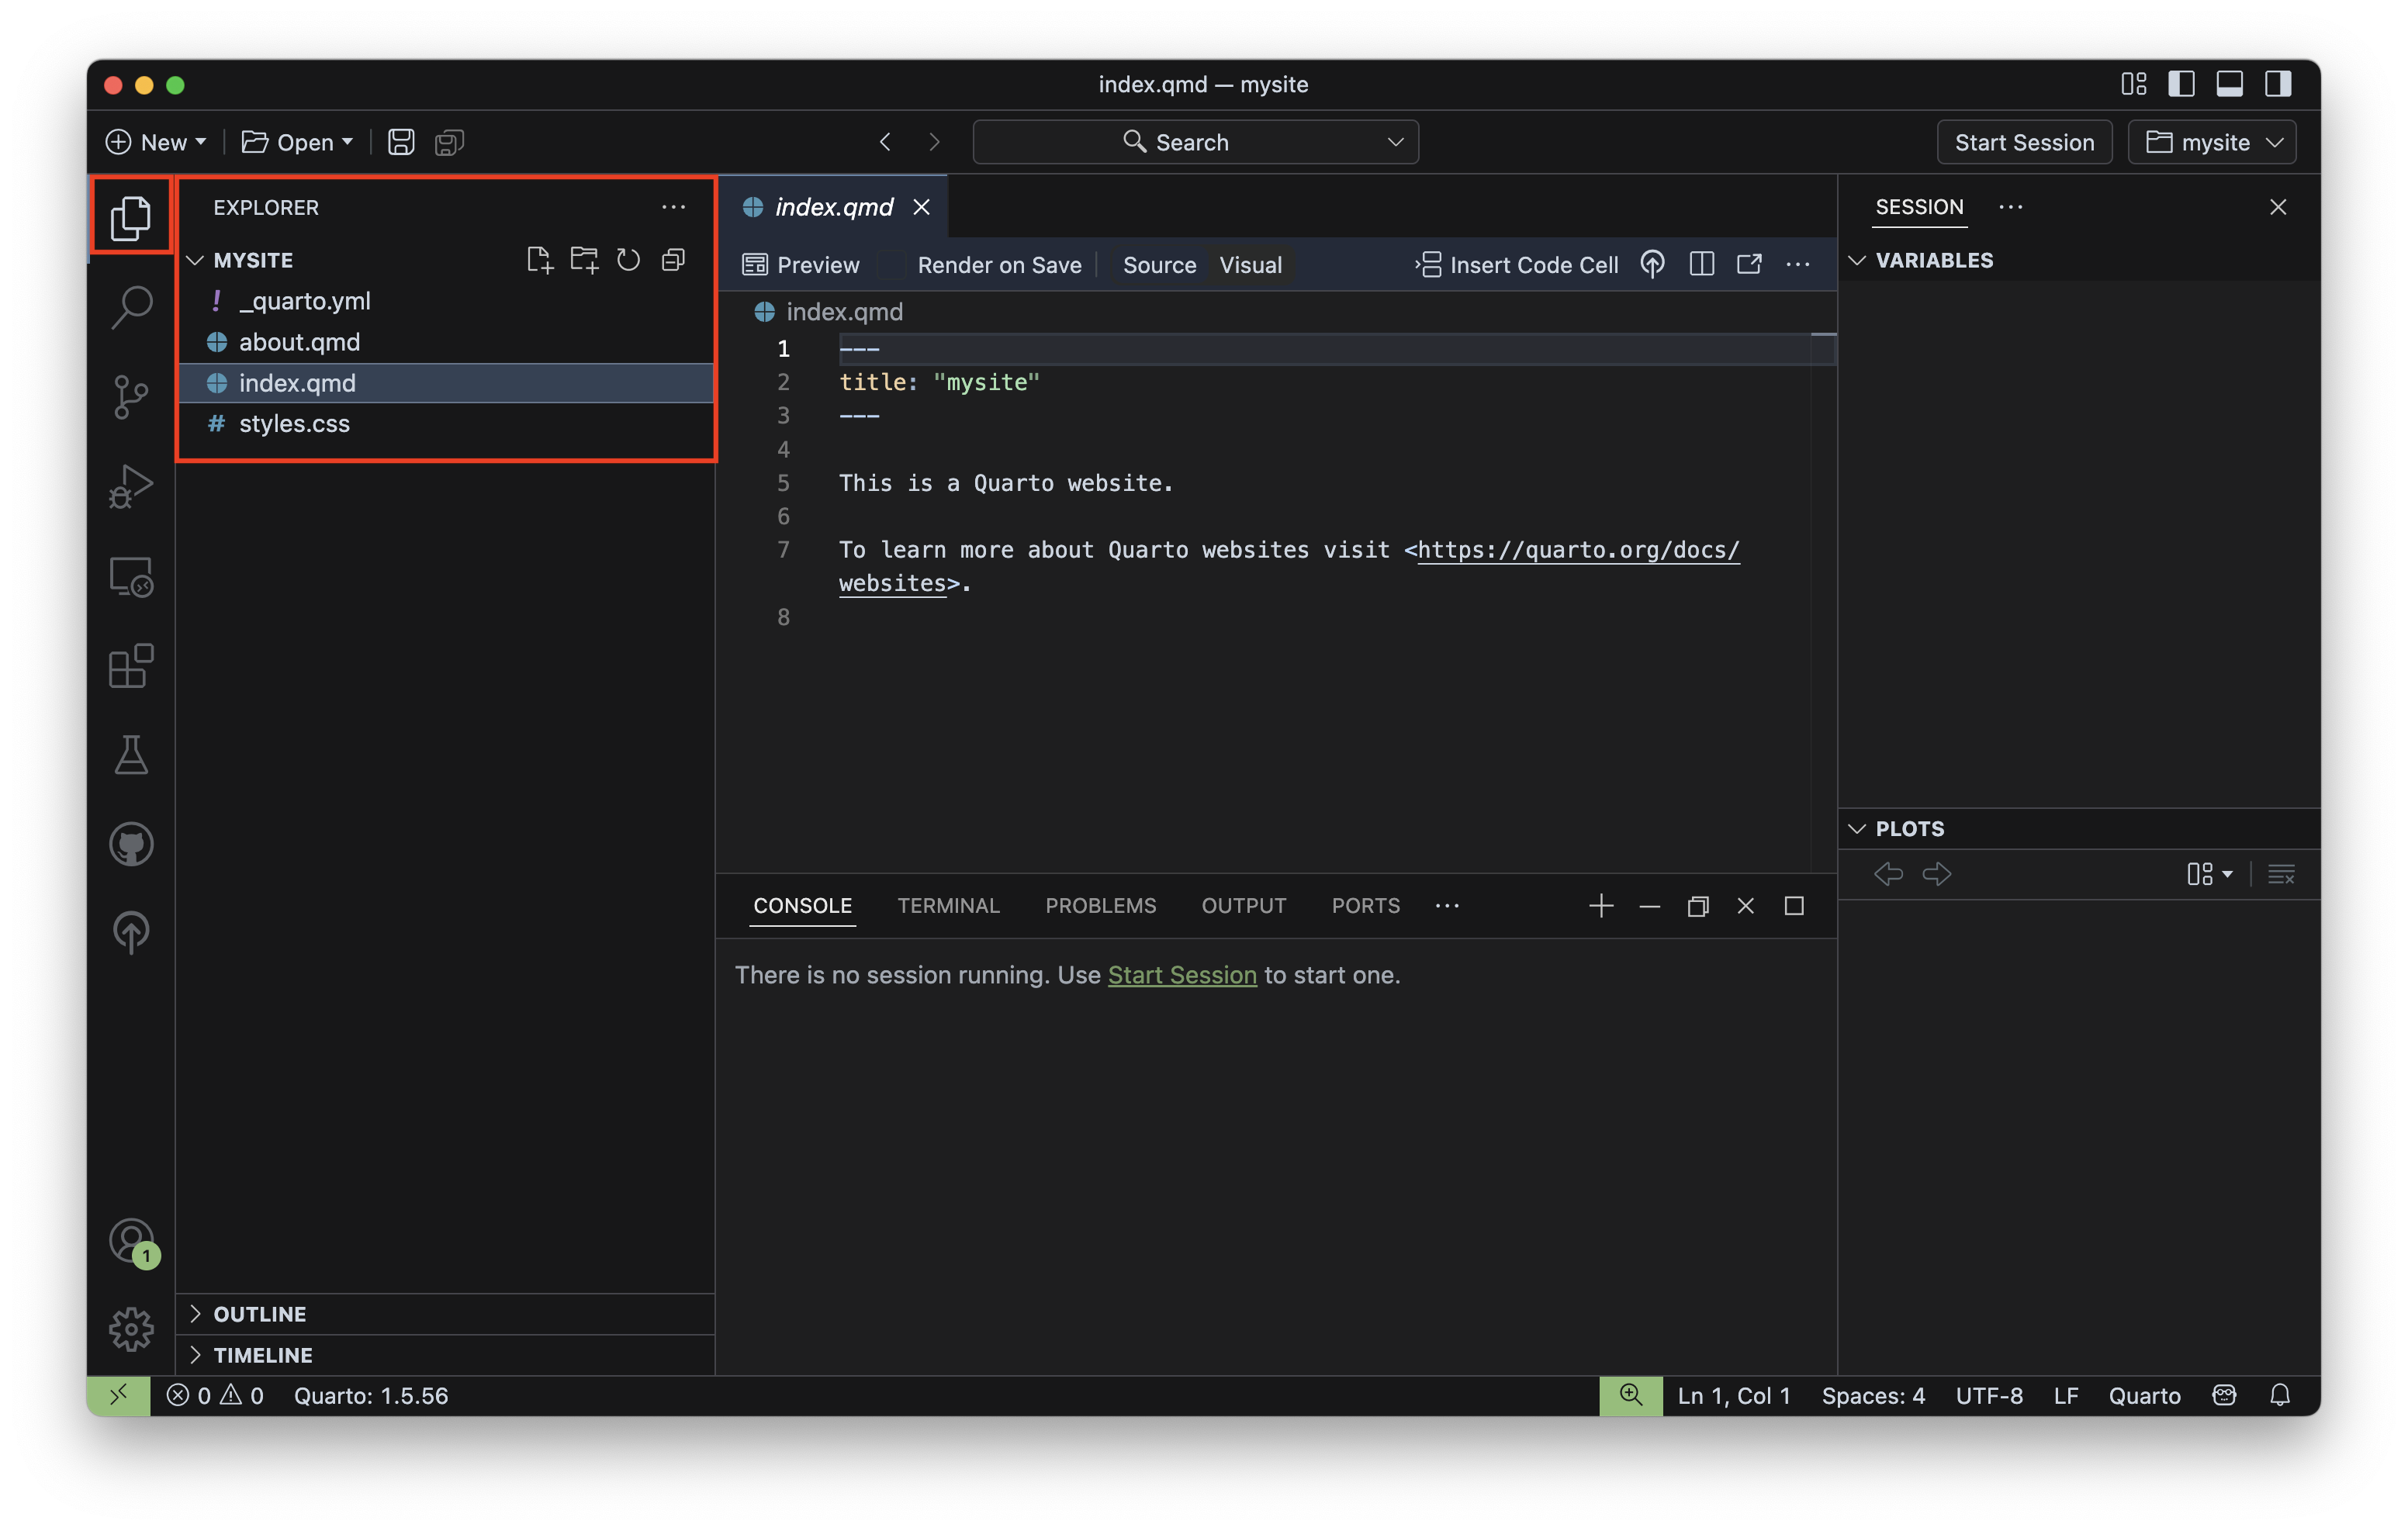This screenshot has width=2408, height=1531.
Task: Switch to the TERMINAL tab
Action: (x=948, y=906)
